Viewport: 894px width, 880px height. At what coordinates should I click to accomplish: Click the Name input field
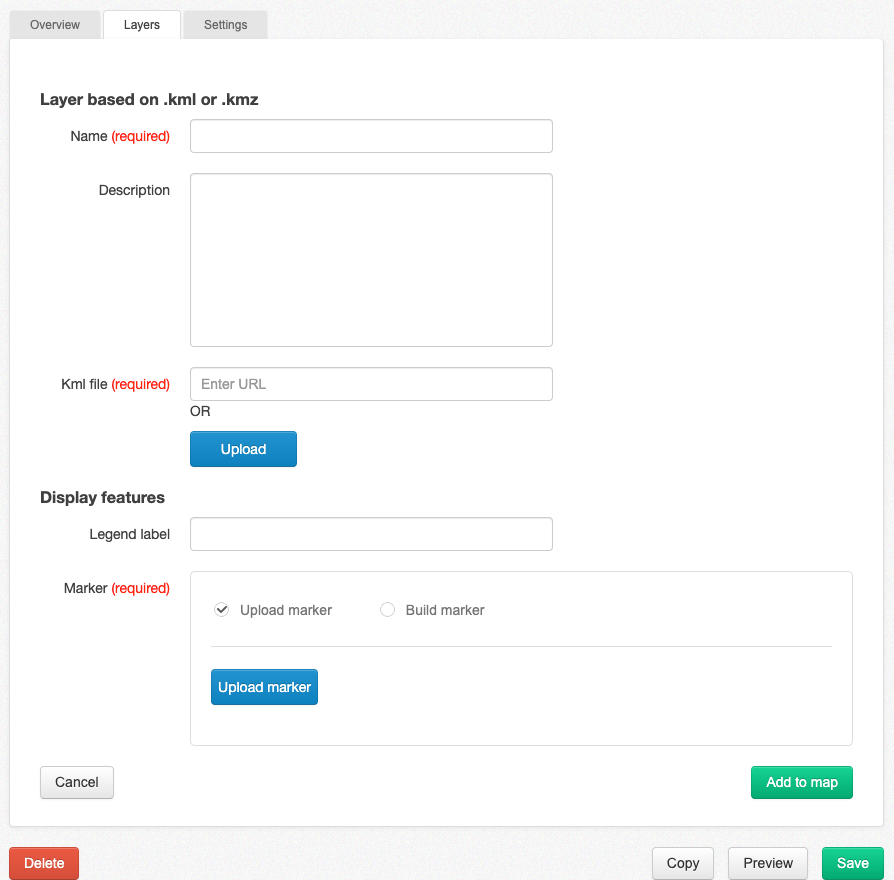click(x=370, y=136)
